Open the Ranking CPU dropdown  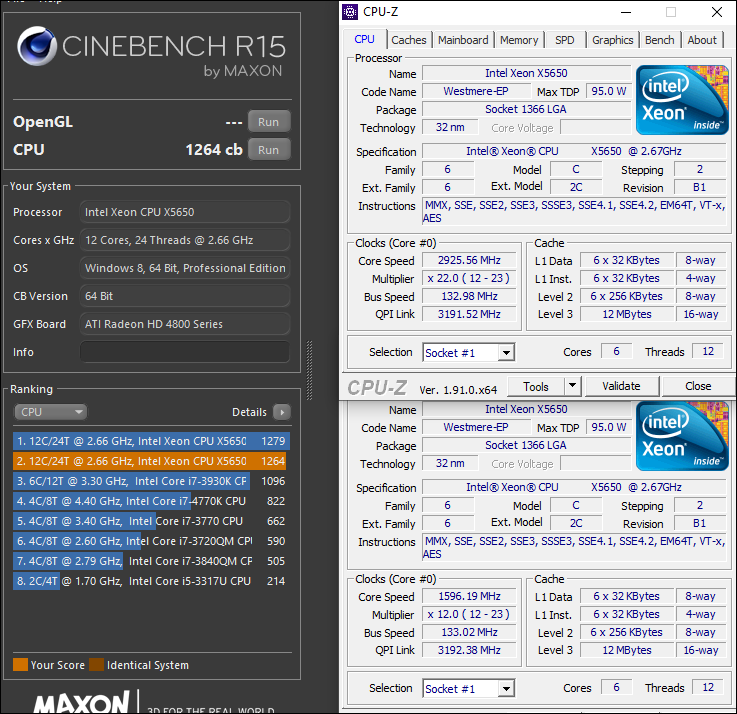point(50,412)
